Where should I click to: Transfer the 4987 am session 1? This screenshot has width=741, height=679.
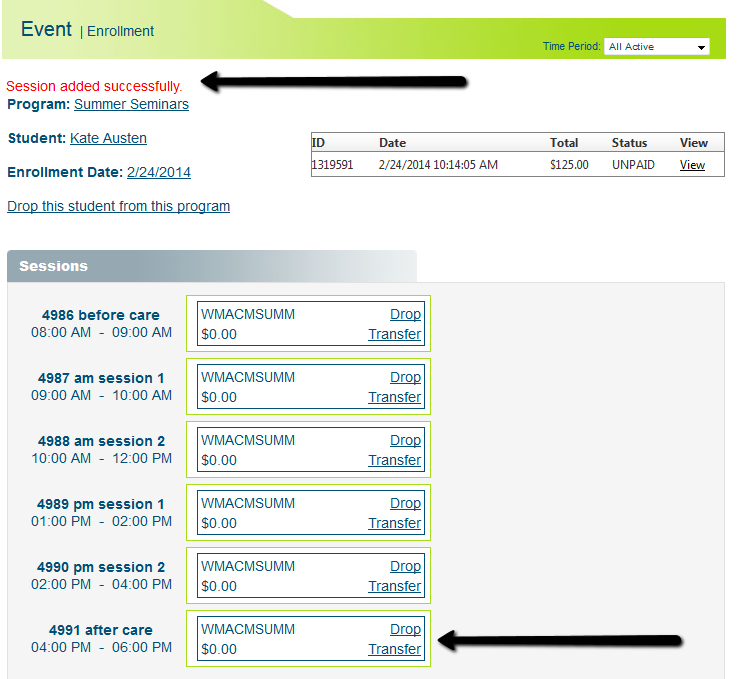tap(394, 397)
